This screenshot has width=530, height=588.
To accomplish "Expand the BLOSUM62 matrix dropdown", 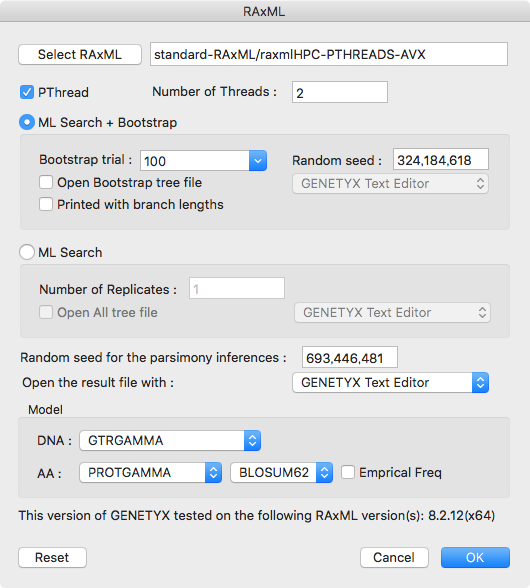I will point(281,473).
